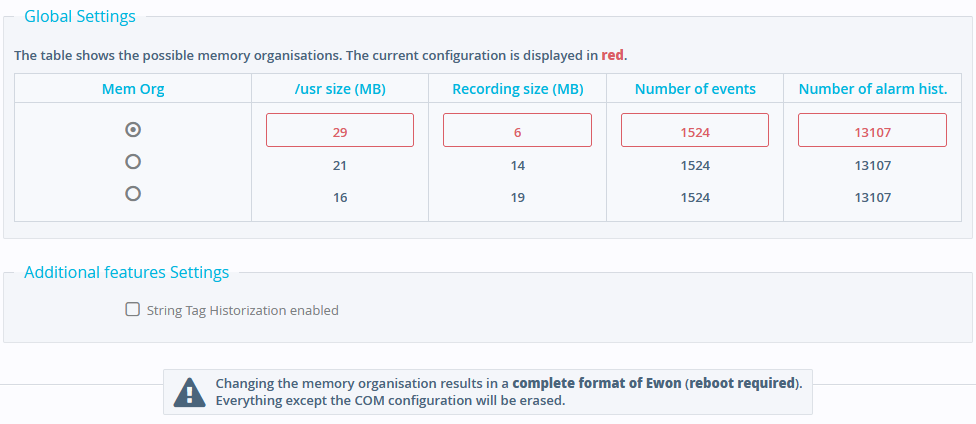Click the Recording size (MB) column header
Image resolution: width=976 pixels, height=424 pixels.
(517, 89)
